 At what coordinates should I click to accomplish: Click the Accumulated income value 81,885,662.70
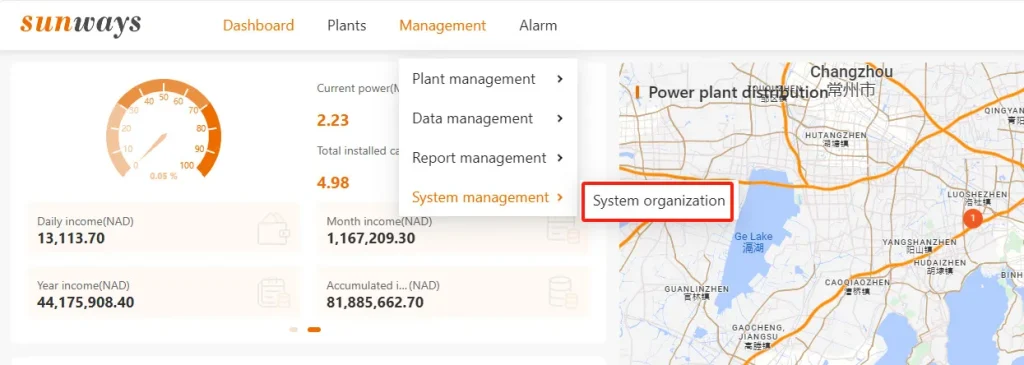click(375, 302)
